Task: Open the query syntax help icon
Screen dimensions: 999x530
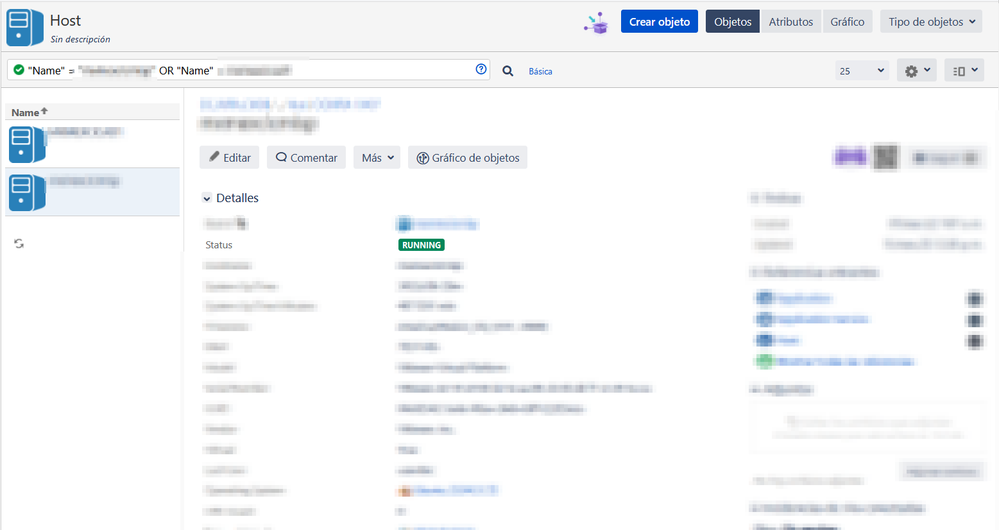Action: pyautogui.click(x=481, y=69)
